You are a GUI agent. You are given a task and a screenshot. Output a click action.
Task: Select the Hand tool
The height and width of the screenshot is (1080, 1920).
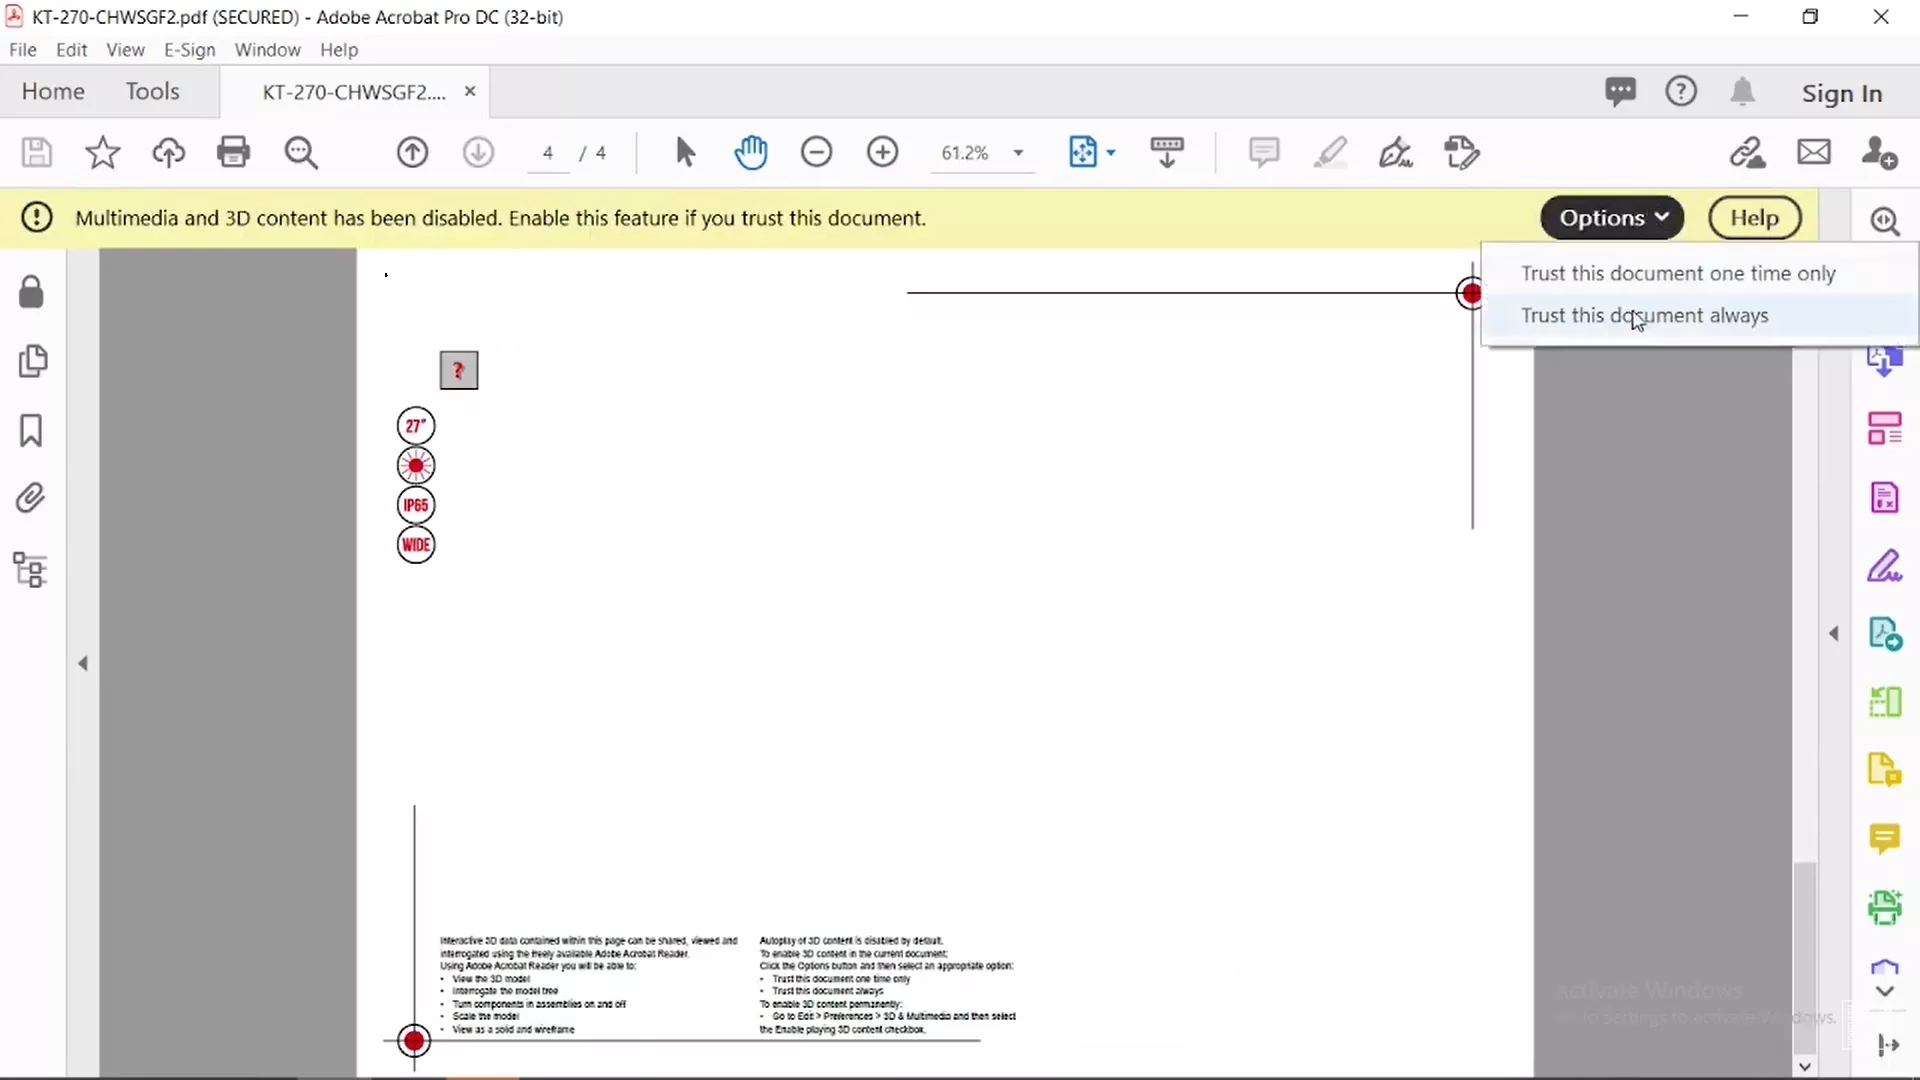[x=752, y=152]
